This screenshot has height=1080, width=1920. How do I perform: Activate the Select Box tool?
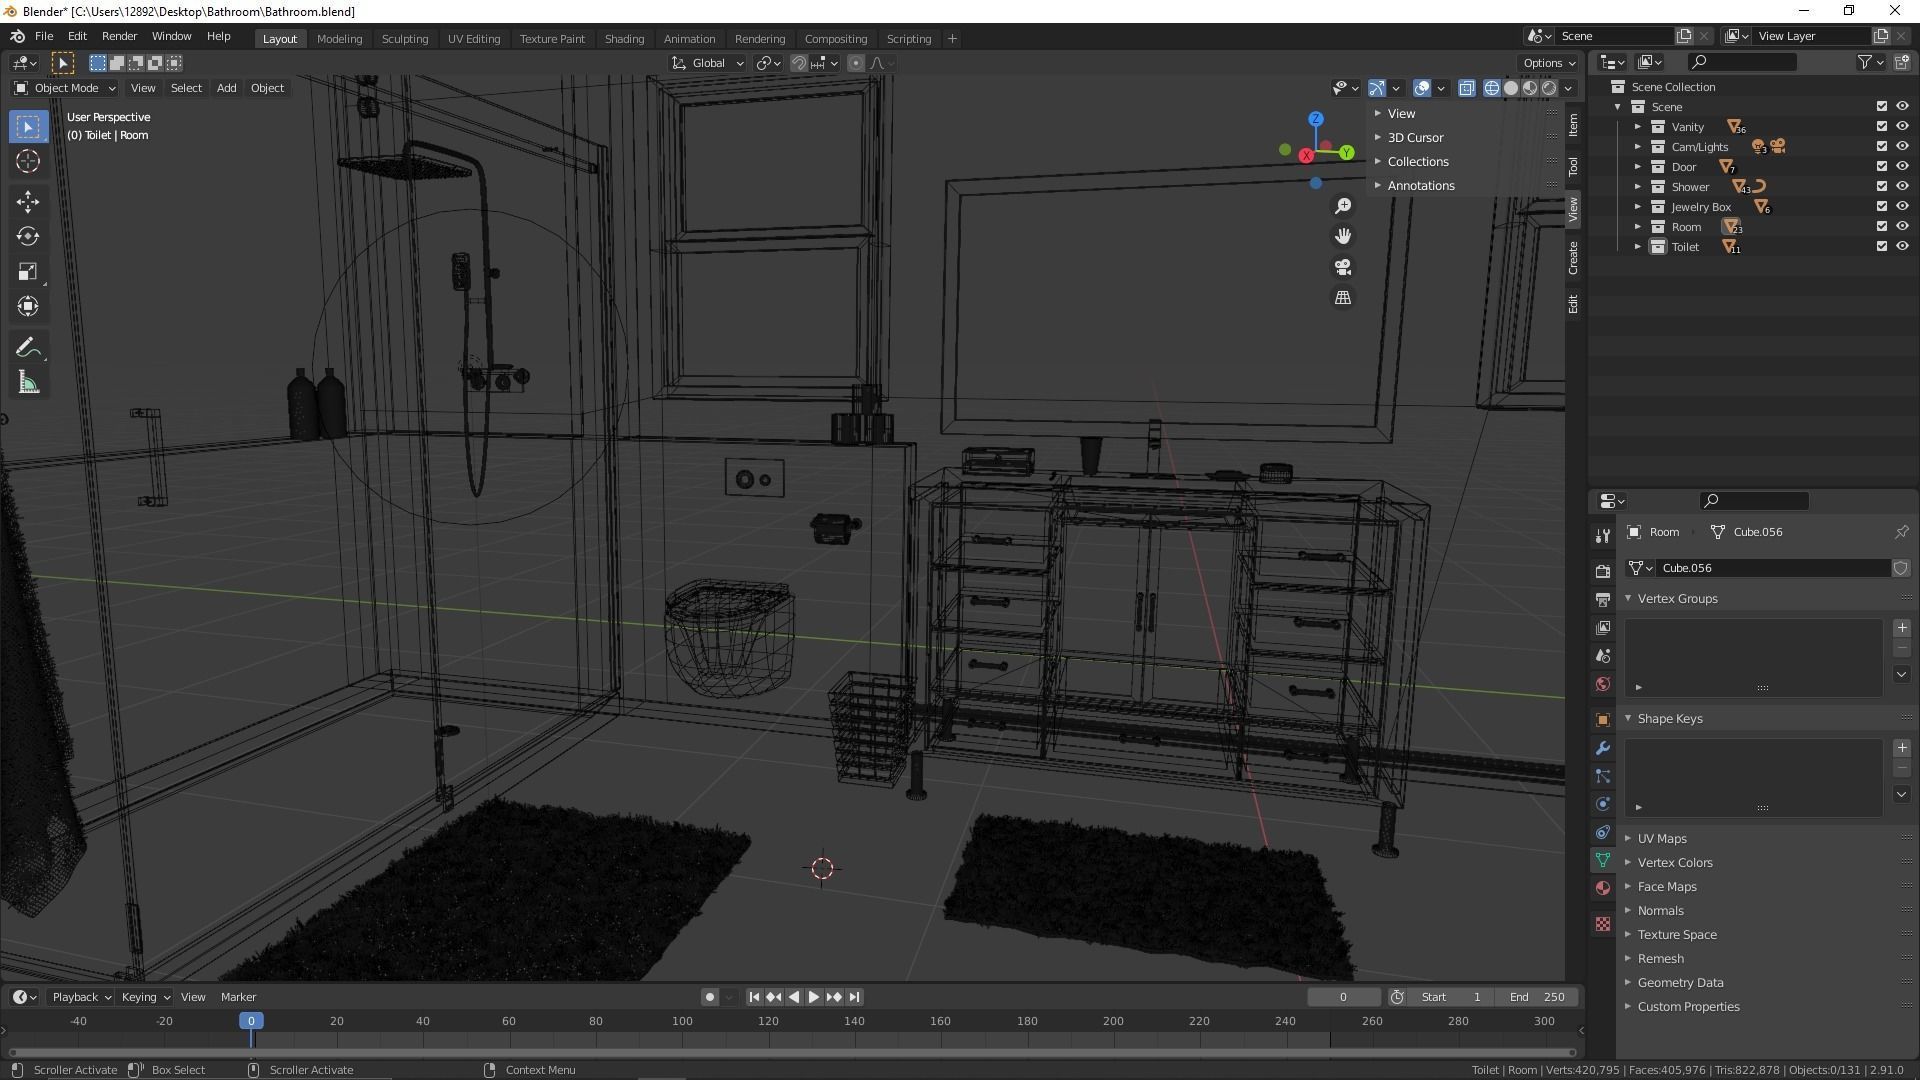28,127
